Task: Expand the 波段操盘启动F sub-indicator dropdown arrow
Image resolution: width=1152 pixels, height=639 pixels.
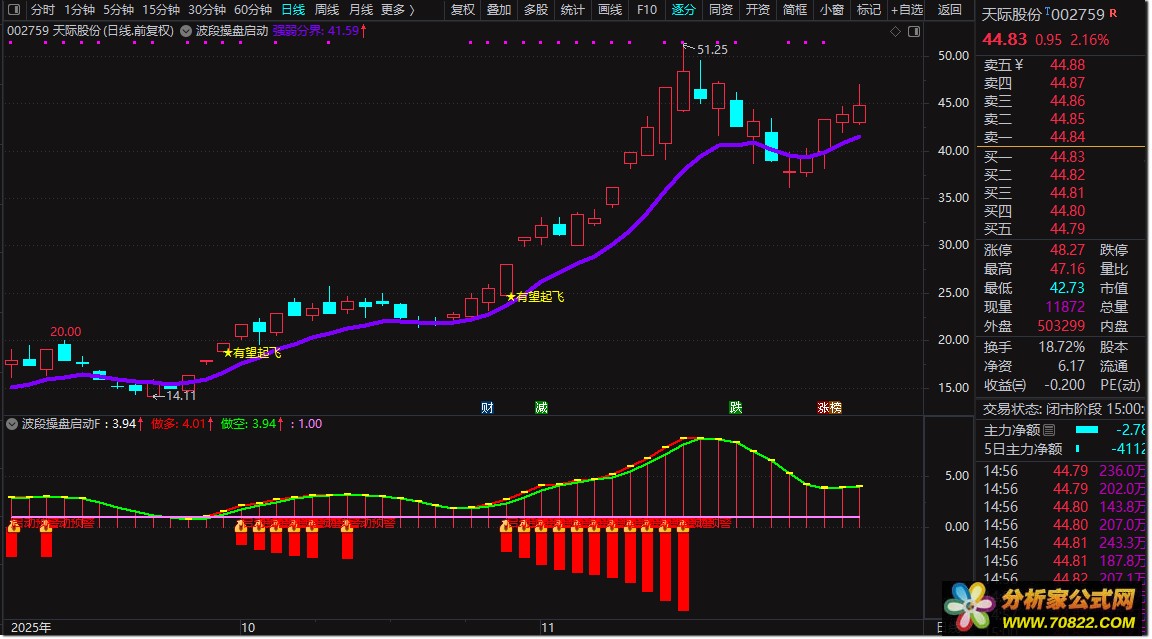Action: coord(12,424)
